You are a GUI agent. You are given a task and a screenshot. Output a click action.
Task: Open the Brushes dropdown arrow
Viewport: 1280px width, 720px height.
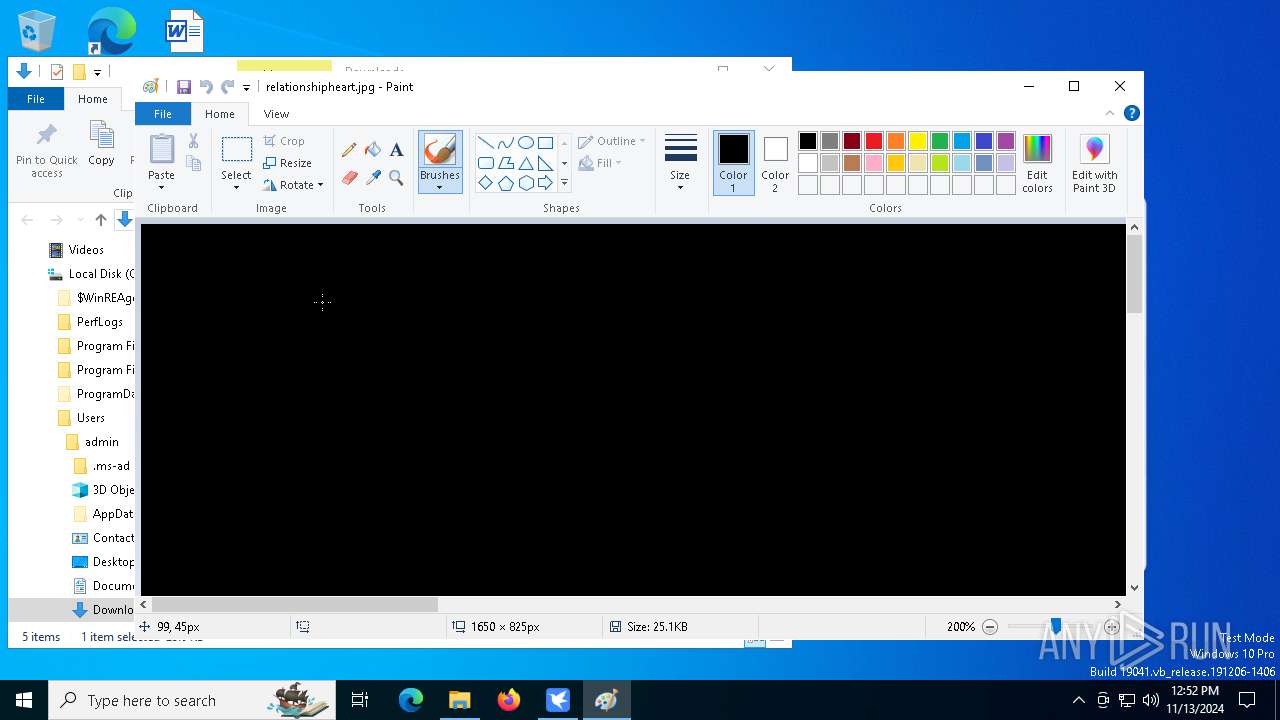click(440, 188)
